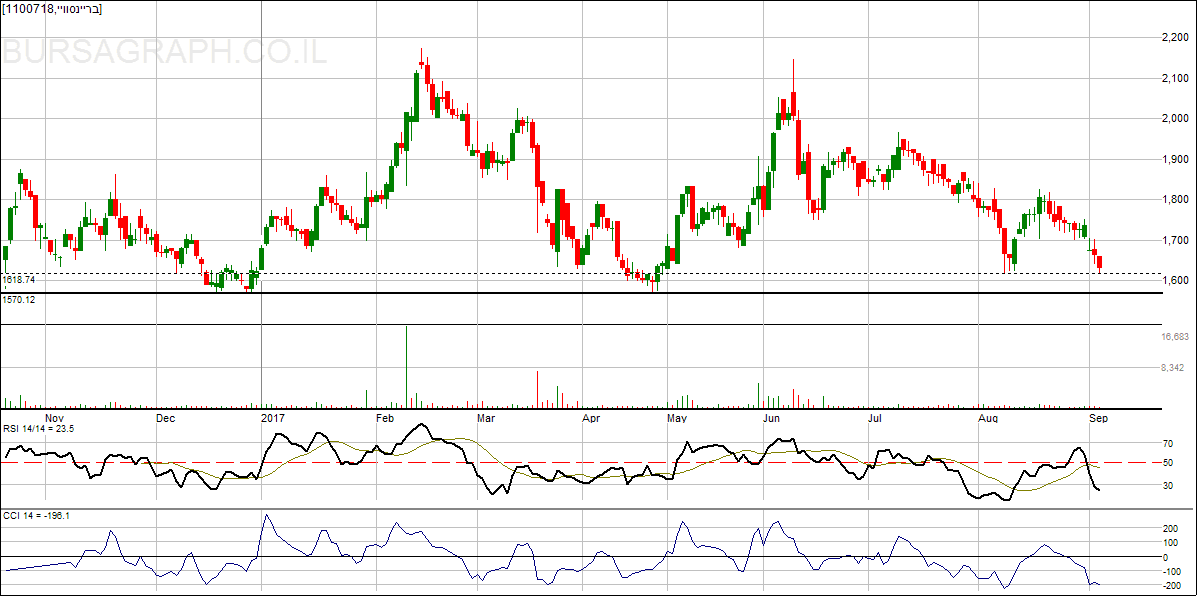Click the RSI 14/14 = 23.5 label
The height and width of the screenshot is (596, 1197).
click(x=39, y=428)
